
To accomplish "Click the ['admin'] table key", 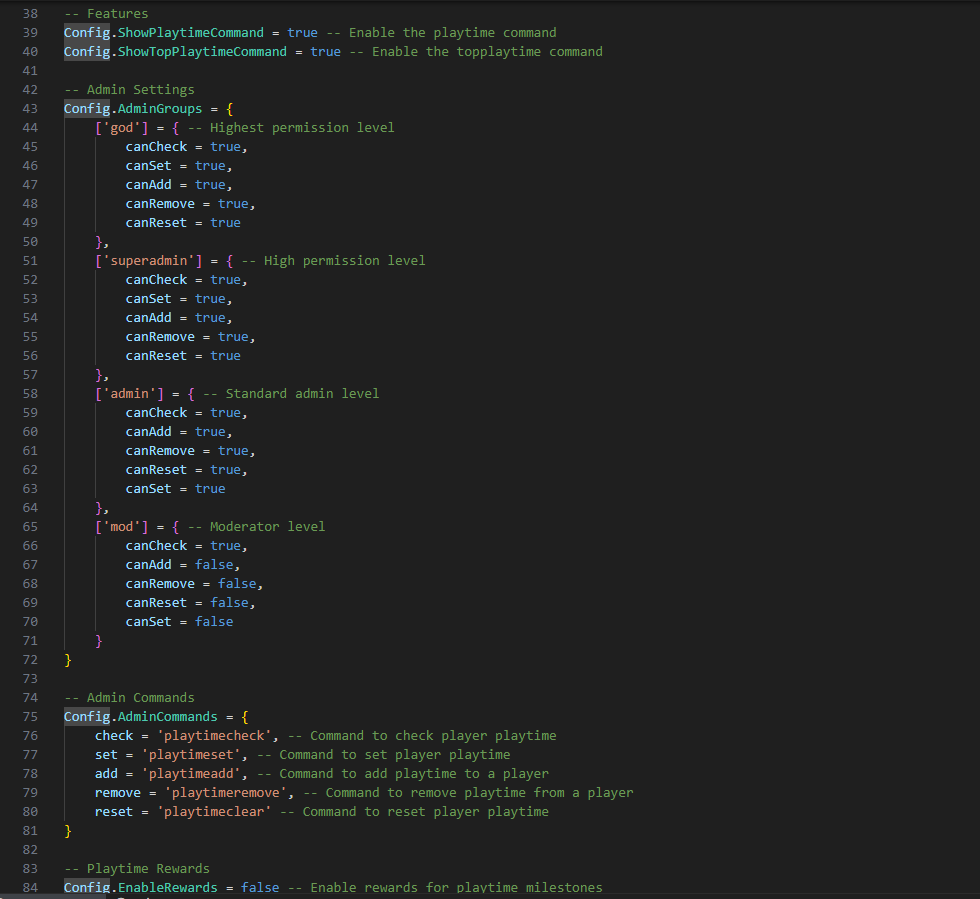I will 129,394.
